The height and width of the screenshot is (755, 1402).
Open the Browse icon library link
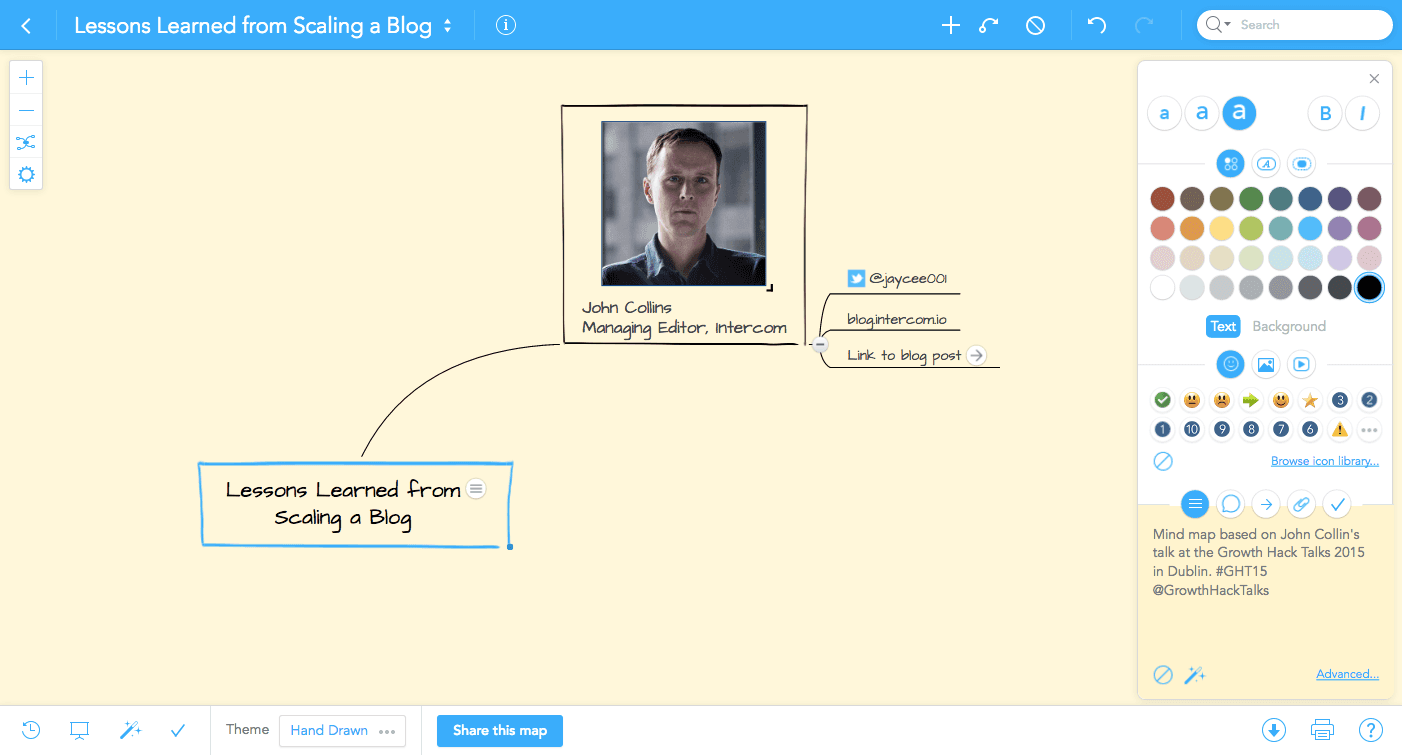[x=1324, y=461]
